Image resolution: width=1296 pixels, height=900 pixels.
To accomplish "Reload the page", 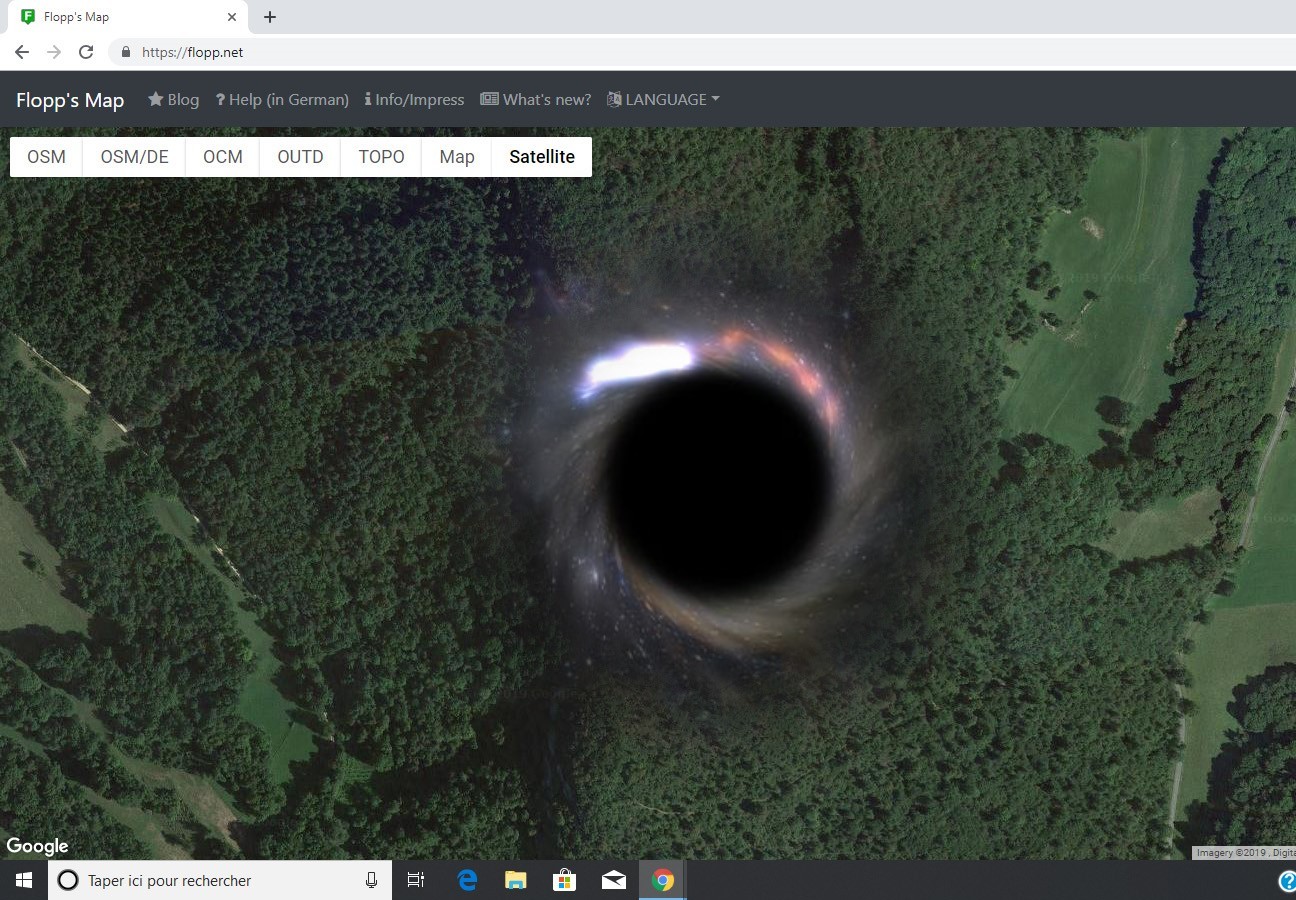I will pyautogui.click(x=86, y=52).
